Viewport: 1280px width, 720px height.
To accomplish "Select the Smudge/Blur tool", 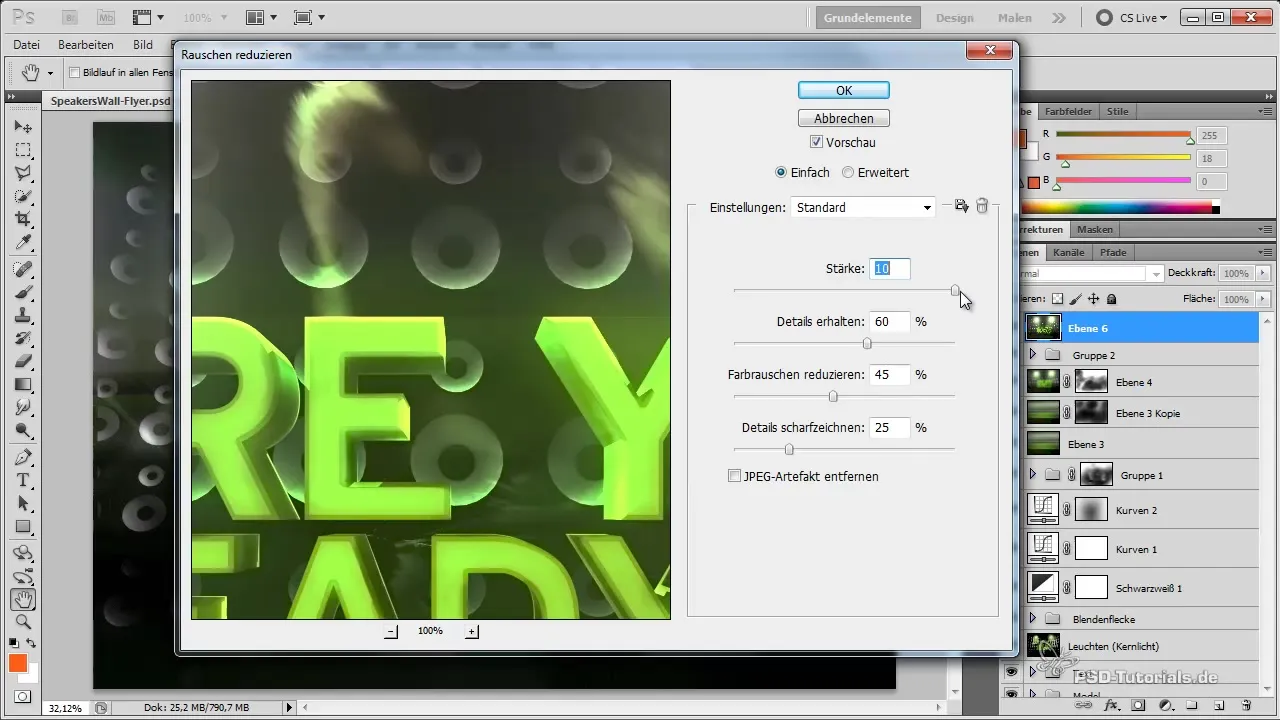I will click(23, 408).
